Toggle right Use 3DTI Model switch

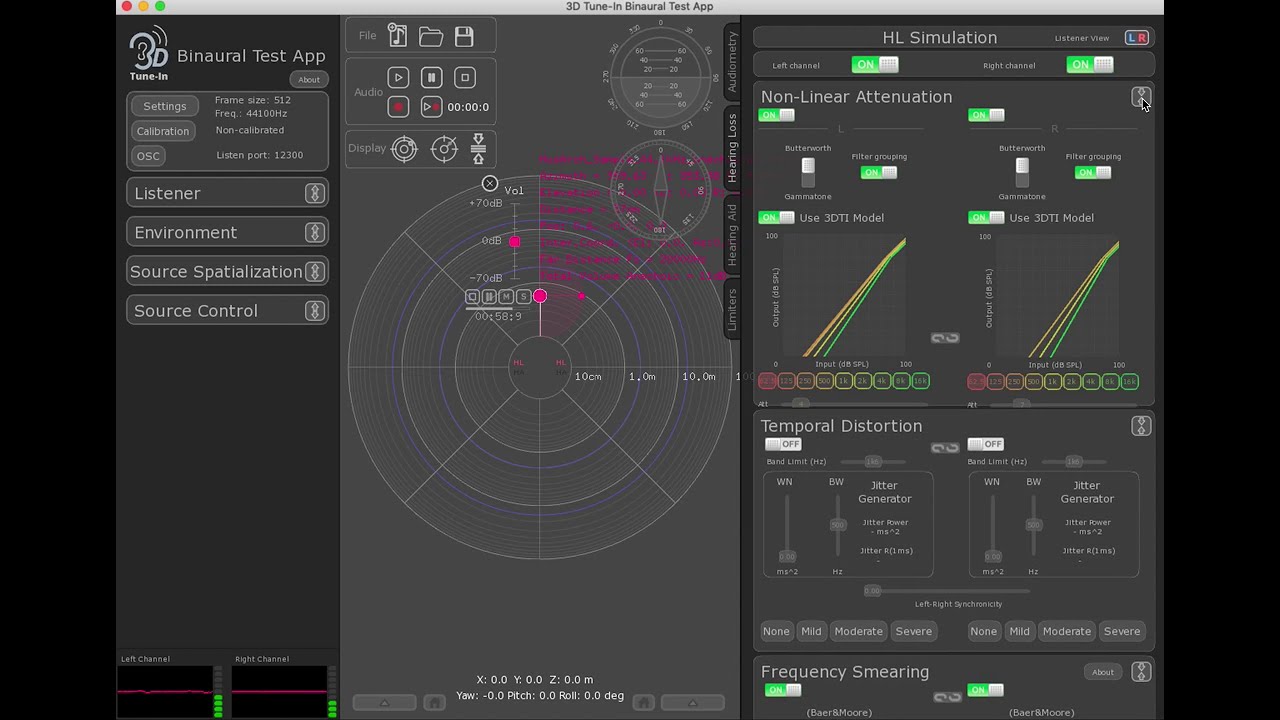[x=987, y=218]
